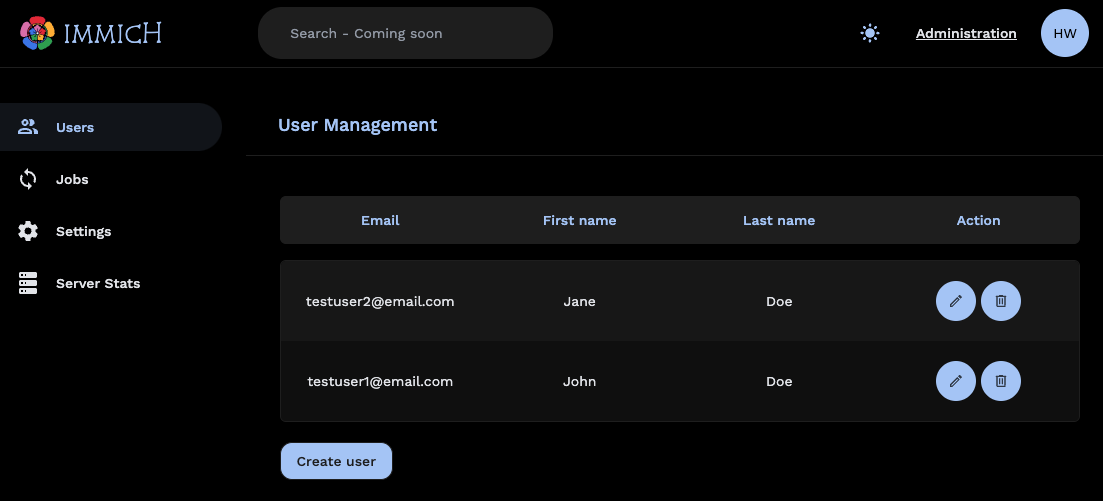
Task: Click the pencil icon for John Doe
Action: click(955, 381)
